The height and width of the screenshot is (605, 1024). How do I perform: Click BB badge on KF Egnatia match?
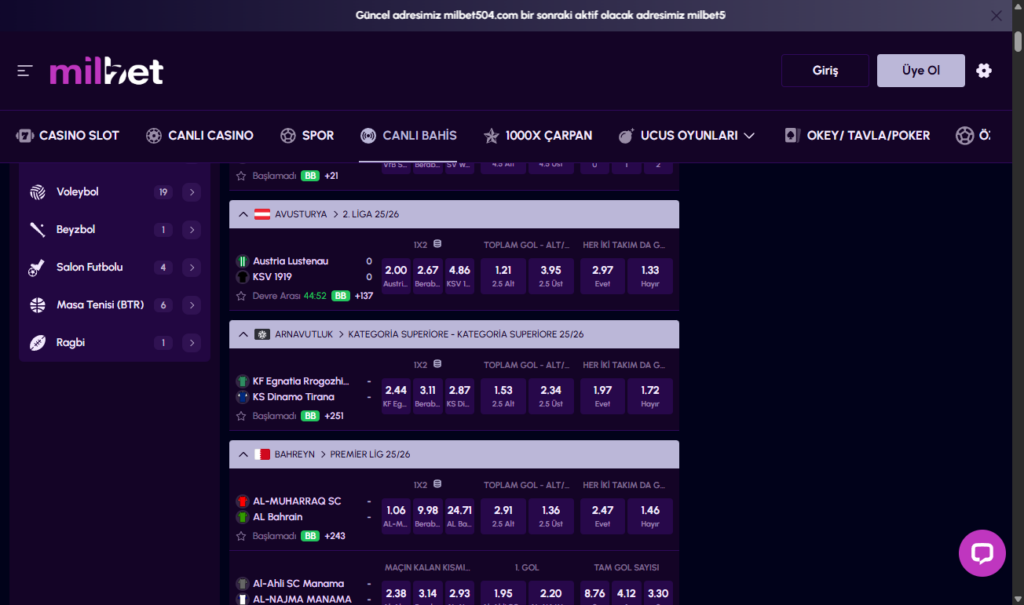[x=310, y=416]
